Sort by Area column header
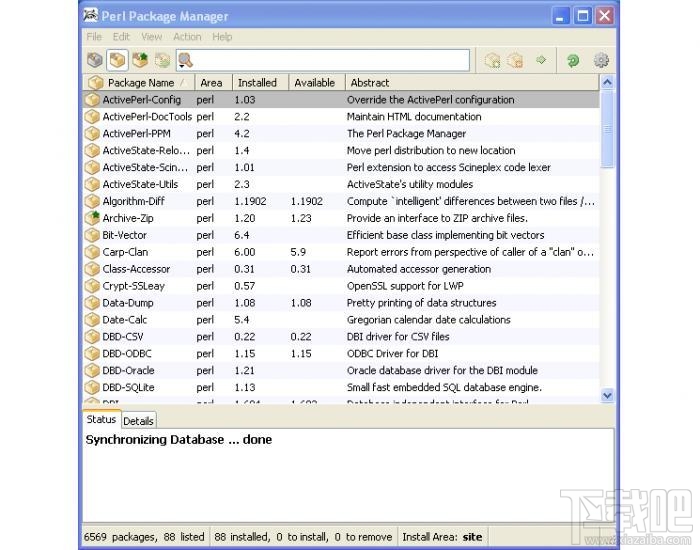This screenshot has height=550, width=700. click(x=213, y=83)
